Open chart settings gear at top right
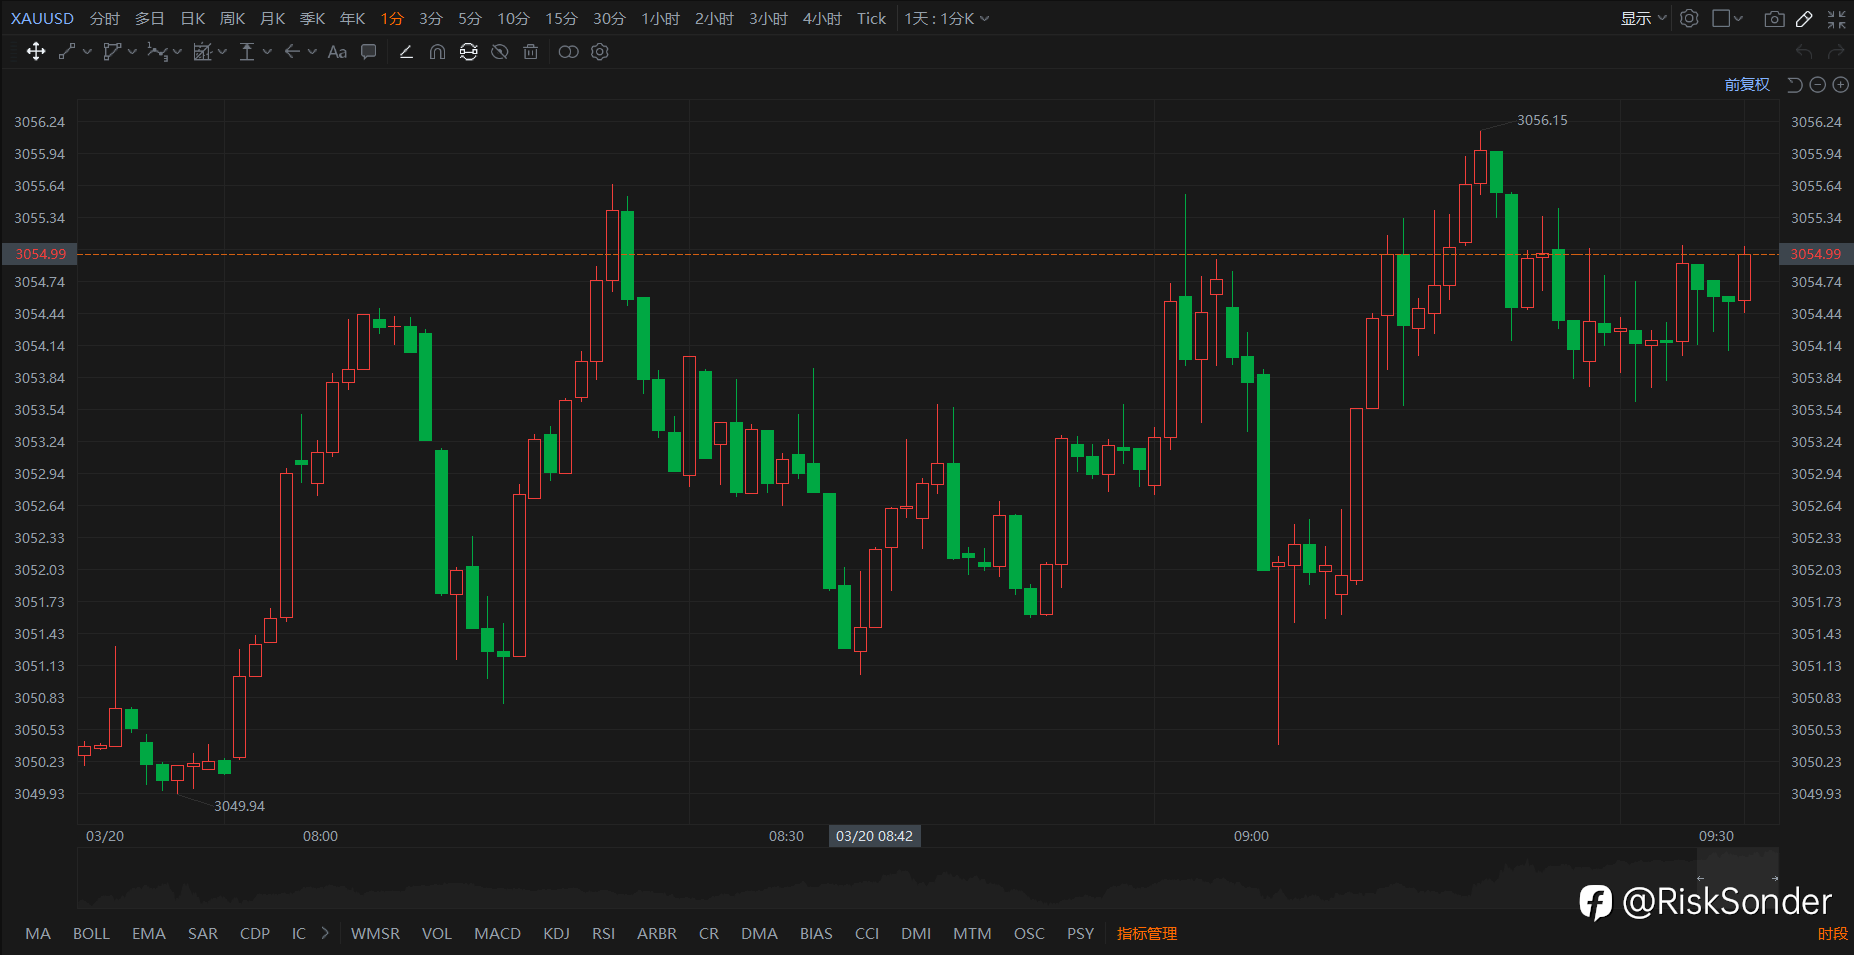The width and height of the screenshot is (1854, 955). tap(1689, 19)
